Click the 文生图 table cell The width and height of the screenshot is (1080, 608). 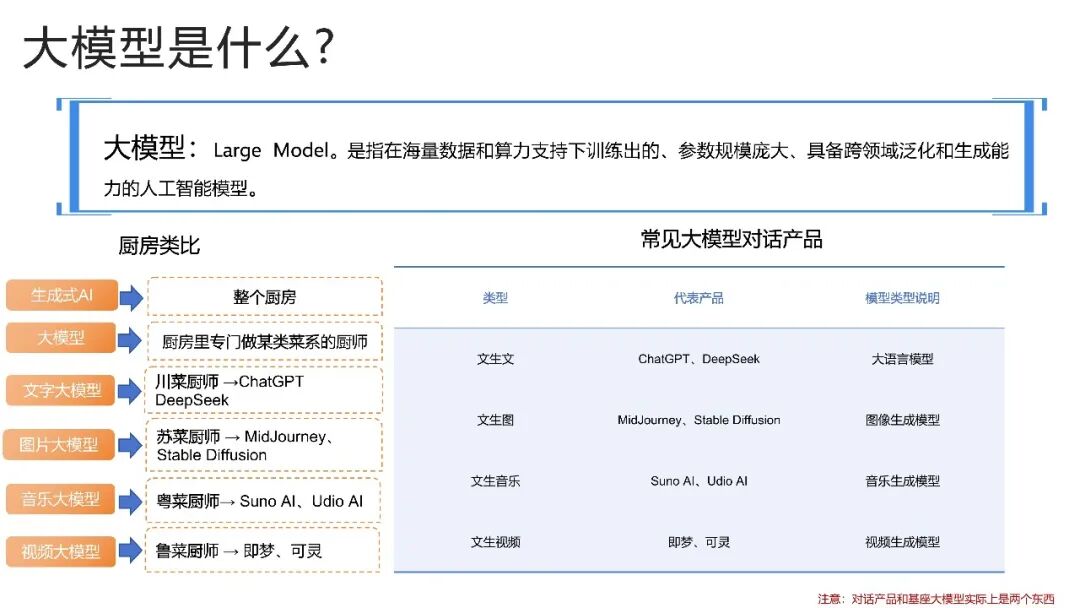pos(495,420)
